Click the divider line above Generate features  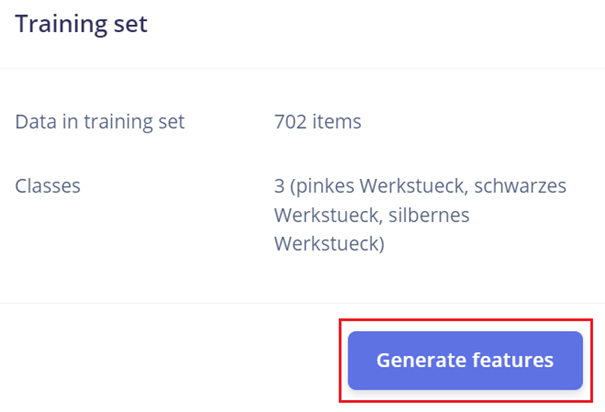(302, 303)
